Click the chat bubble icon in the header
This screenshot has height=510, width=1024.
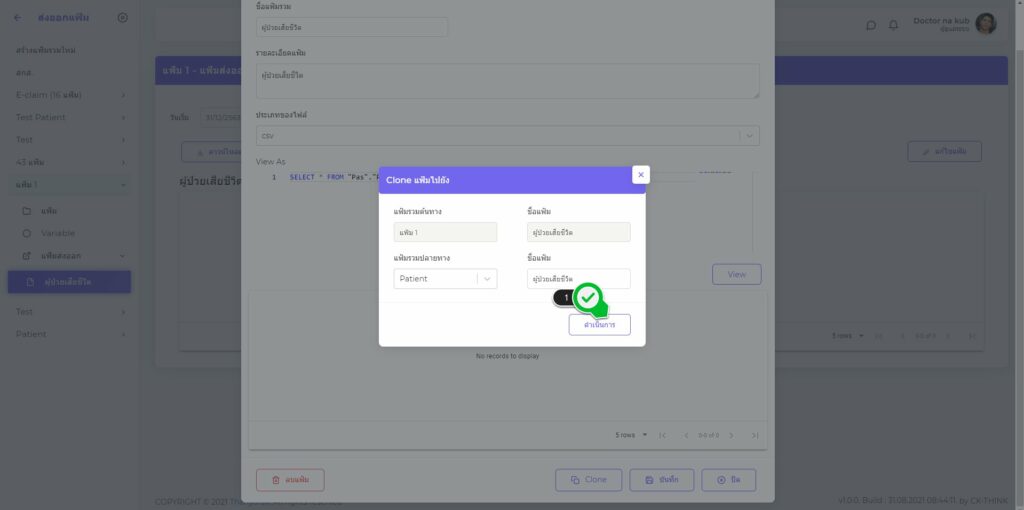pyautogui.click(x=871, y=25)
